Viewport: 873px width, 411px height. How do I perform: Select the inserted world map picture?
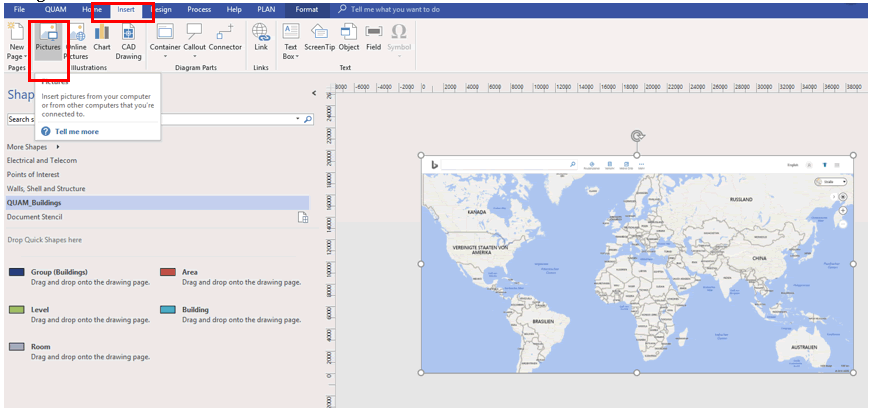coord(637,265)
